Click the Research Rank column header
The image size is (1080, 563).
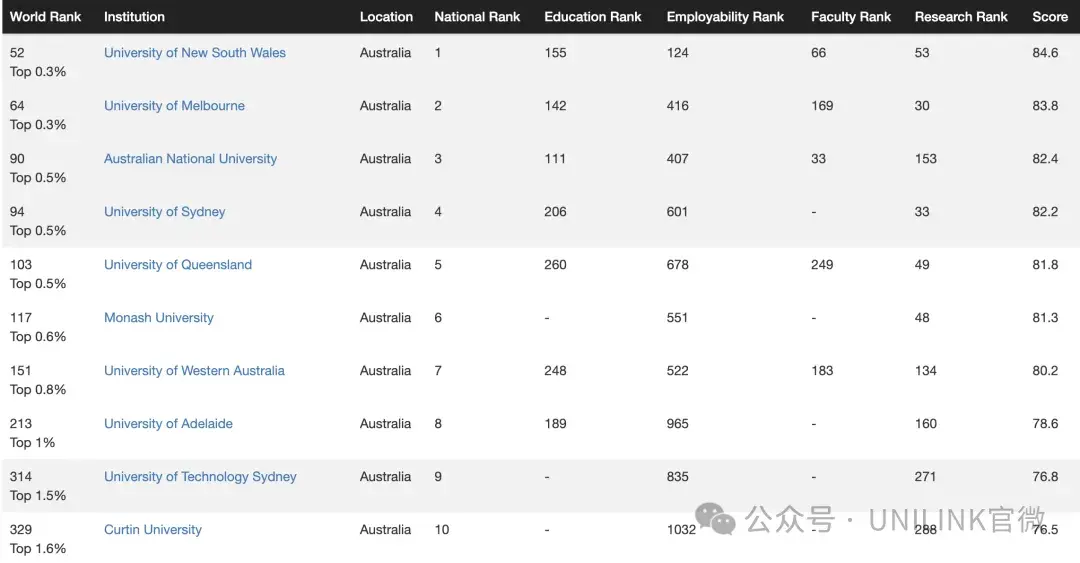click(x=961, y=17)
